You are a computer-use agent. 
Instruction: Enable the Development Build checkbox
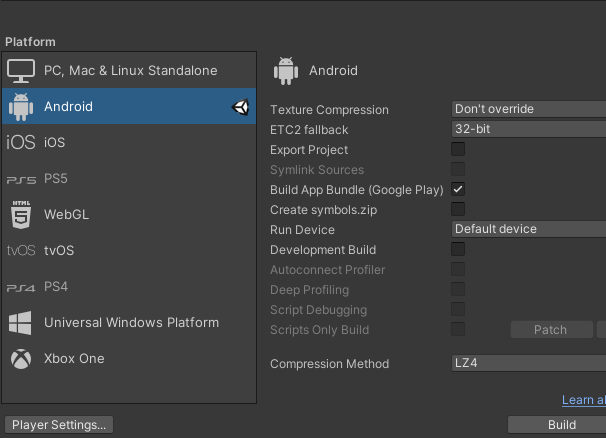[x=458, y=249]
